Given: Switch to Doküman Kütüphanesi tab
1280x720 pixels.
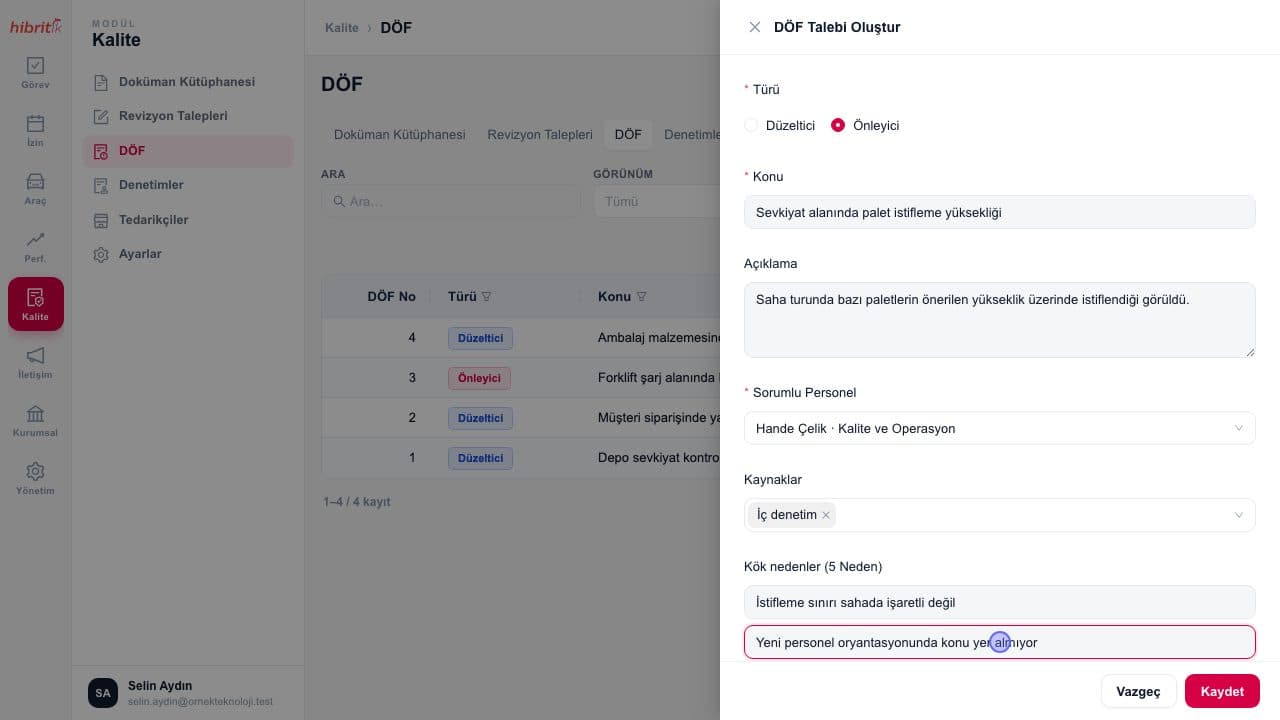Looking at the screenshot, I should click(400, 134).
